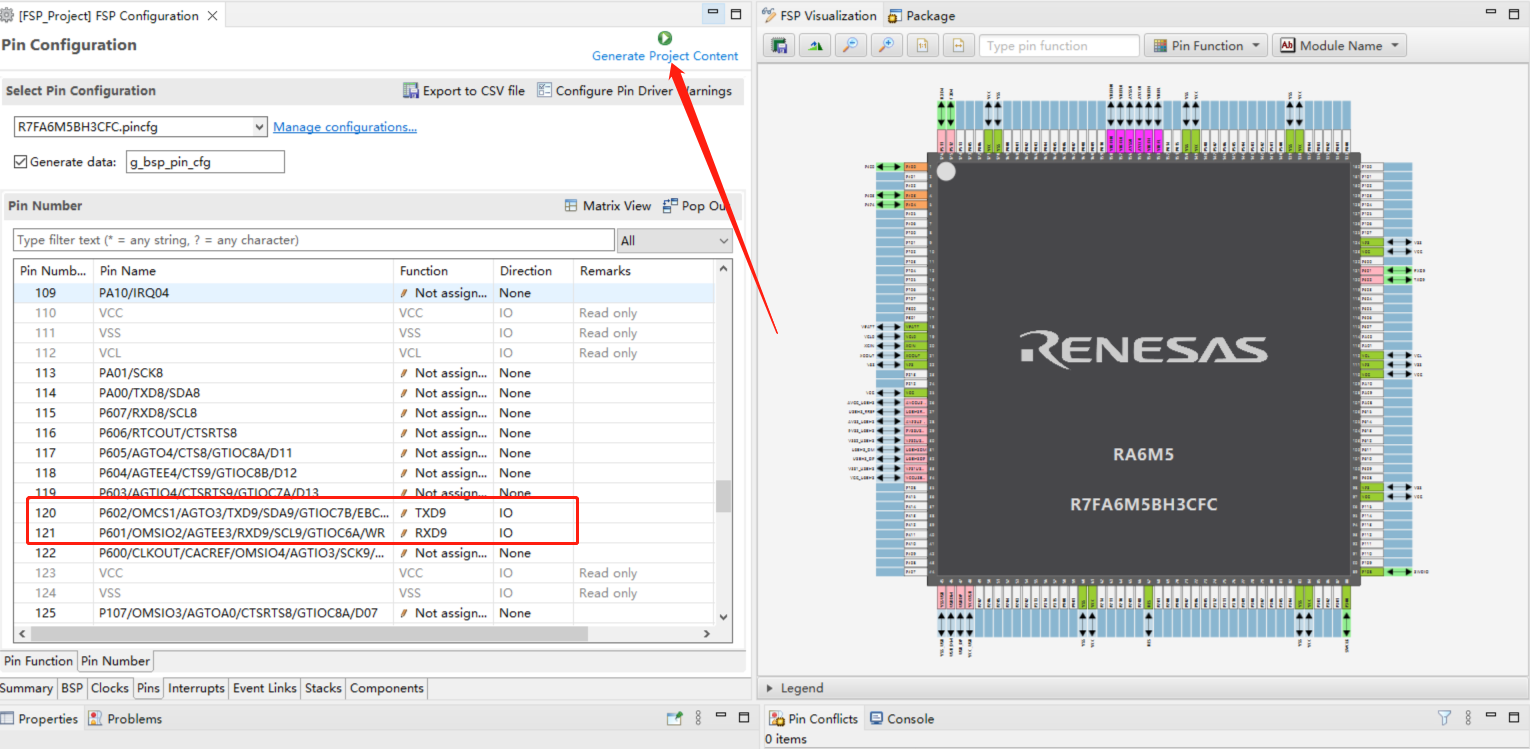Open the Properties panel view menu
The width and height of the screenshot is (1530, 749).
tap(699, 718)
